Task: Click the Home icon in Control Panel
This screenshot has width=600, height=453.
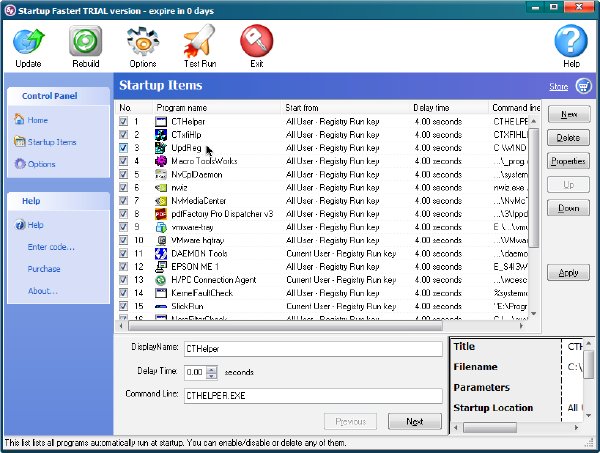Action: click(x=19, y=120)
